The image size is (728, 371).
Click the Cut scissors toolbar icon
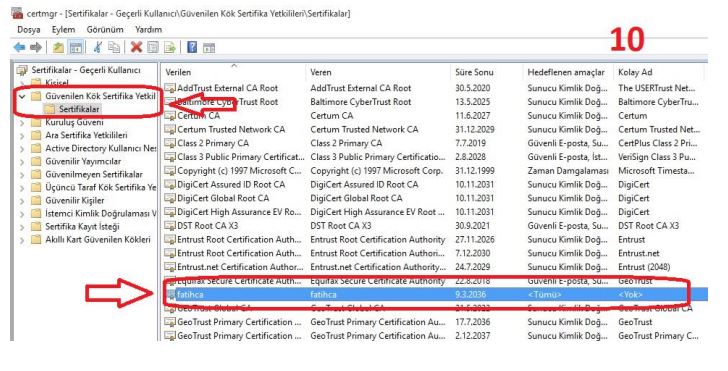pos(98,47)
